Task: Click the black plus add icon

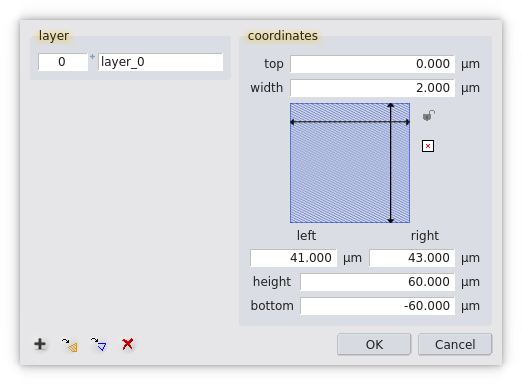Action: pos(40,344)
